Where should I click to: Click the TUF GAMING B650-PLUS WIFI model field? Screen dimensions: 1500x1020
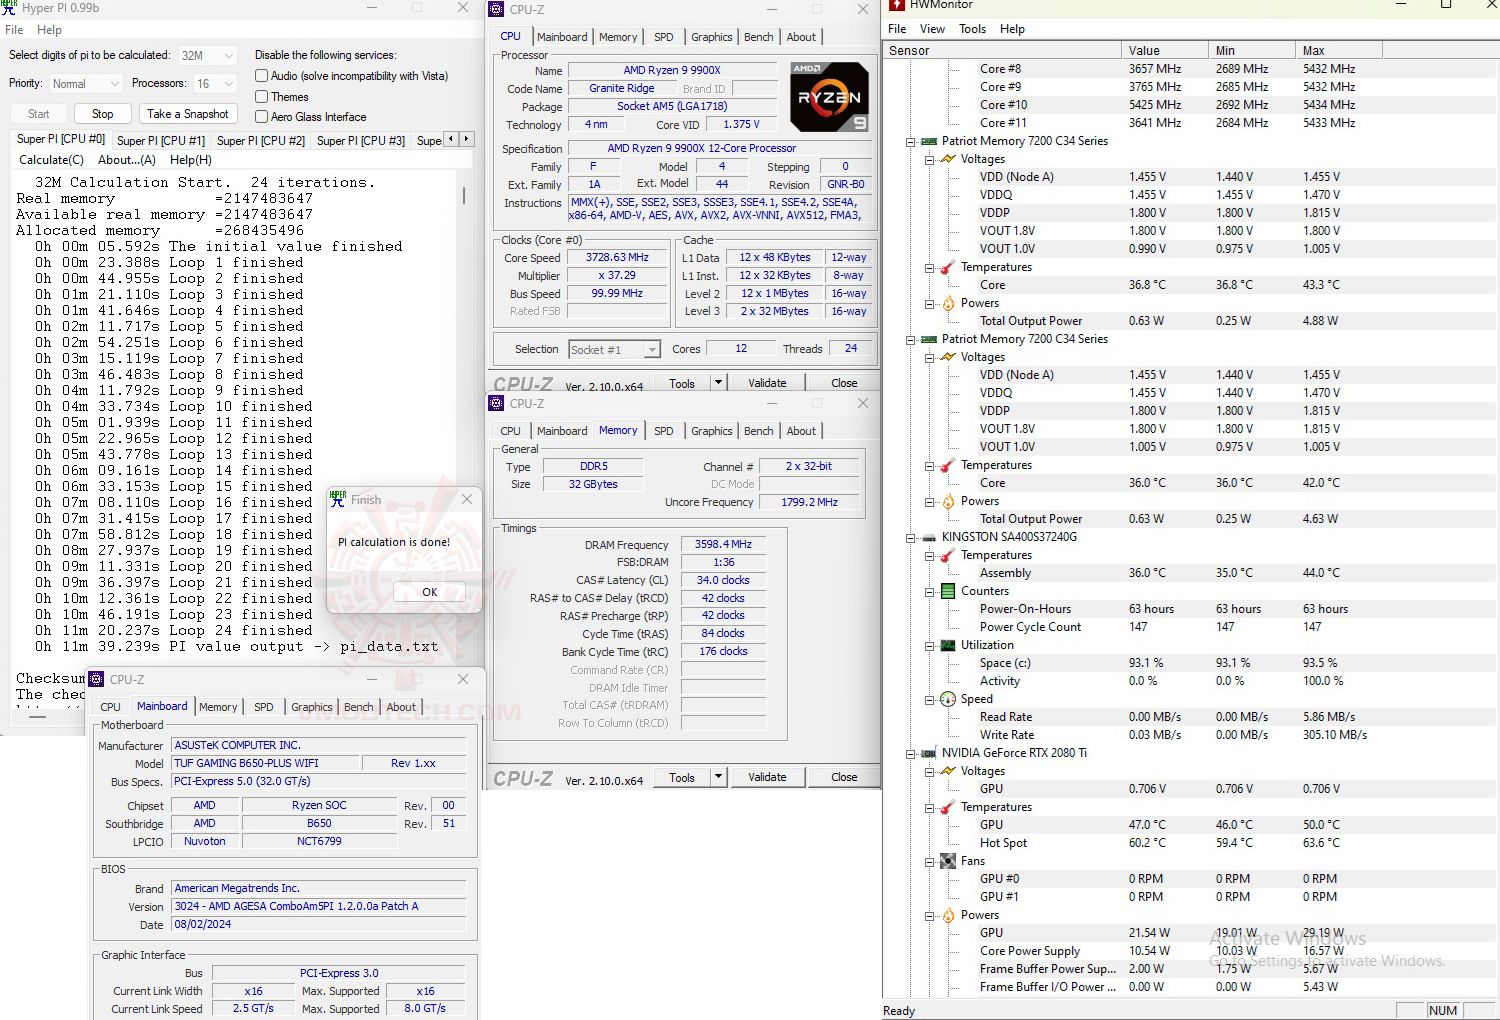tap(264, 763)
